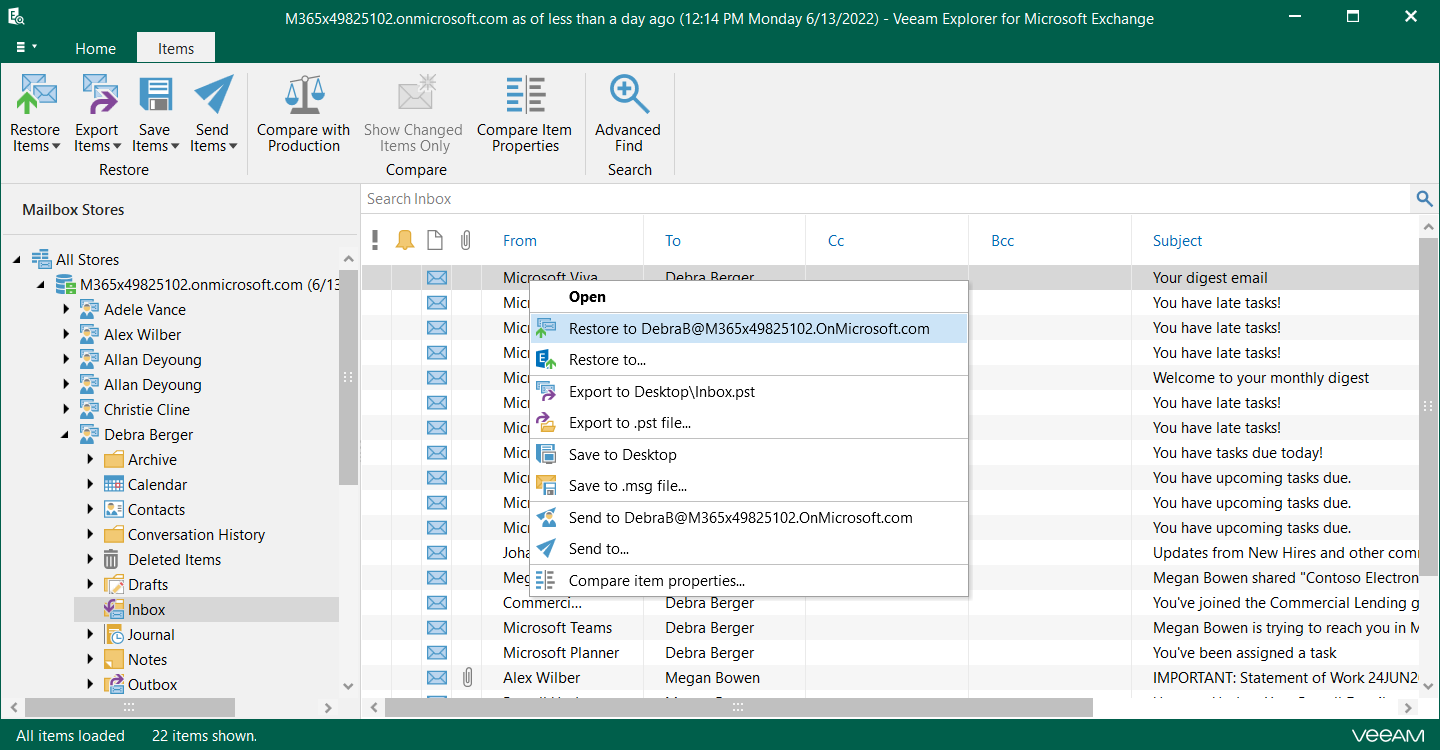Click inside the Search Inbox field
The image size is (1440, 750).
(x=886, y=199)
